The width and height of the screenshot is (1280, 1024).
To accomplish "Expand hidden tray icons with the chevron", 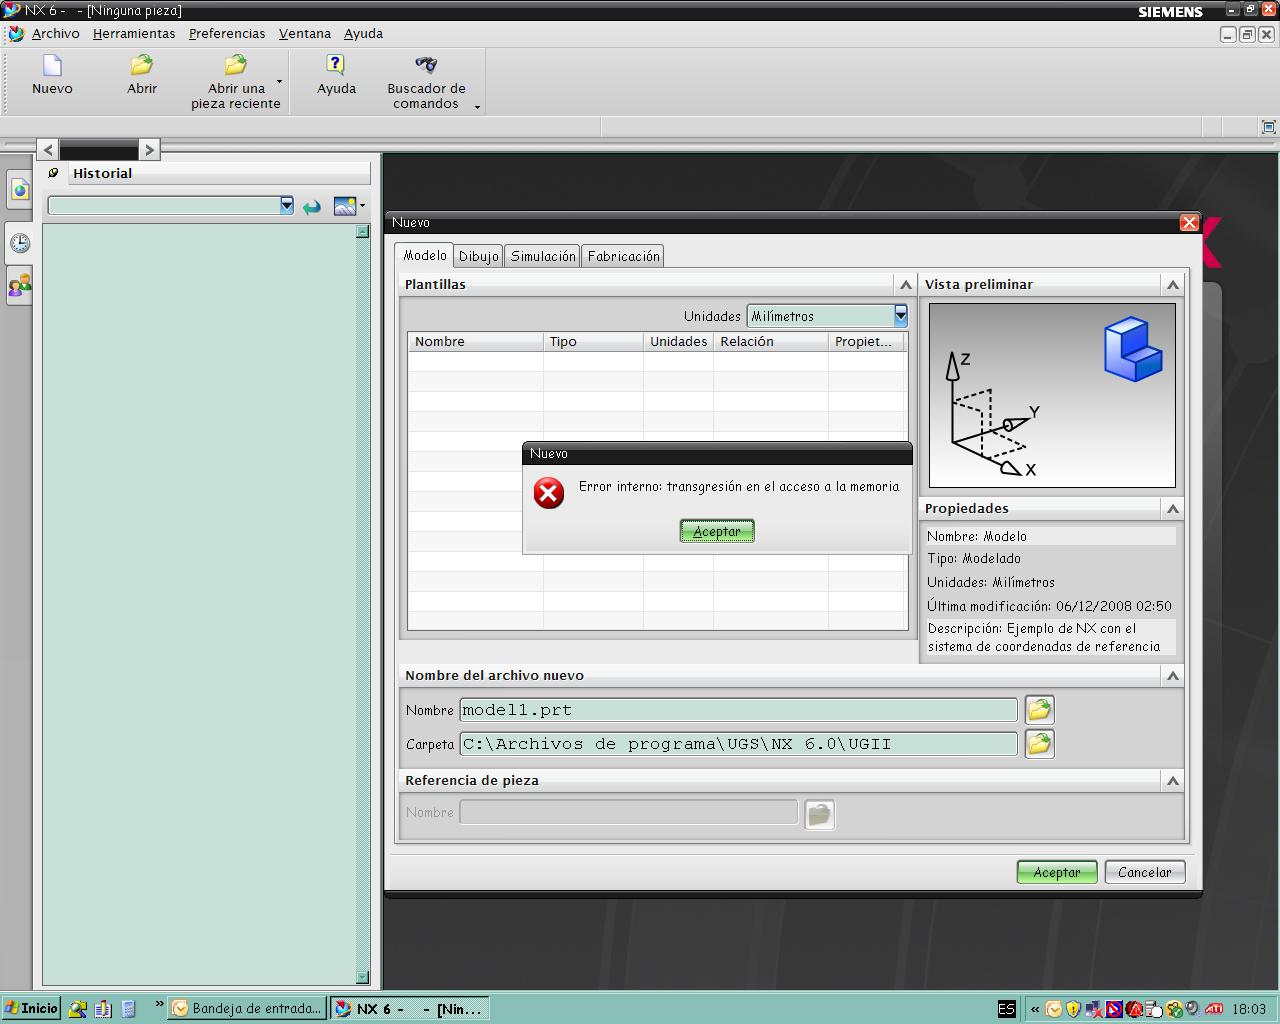I will [1035, 1009].
